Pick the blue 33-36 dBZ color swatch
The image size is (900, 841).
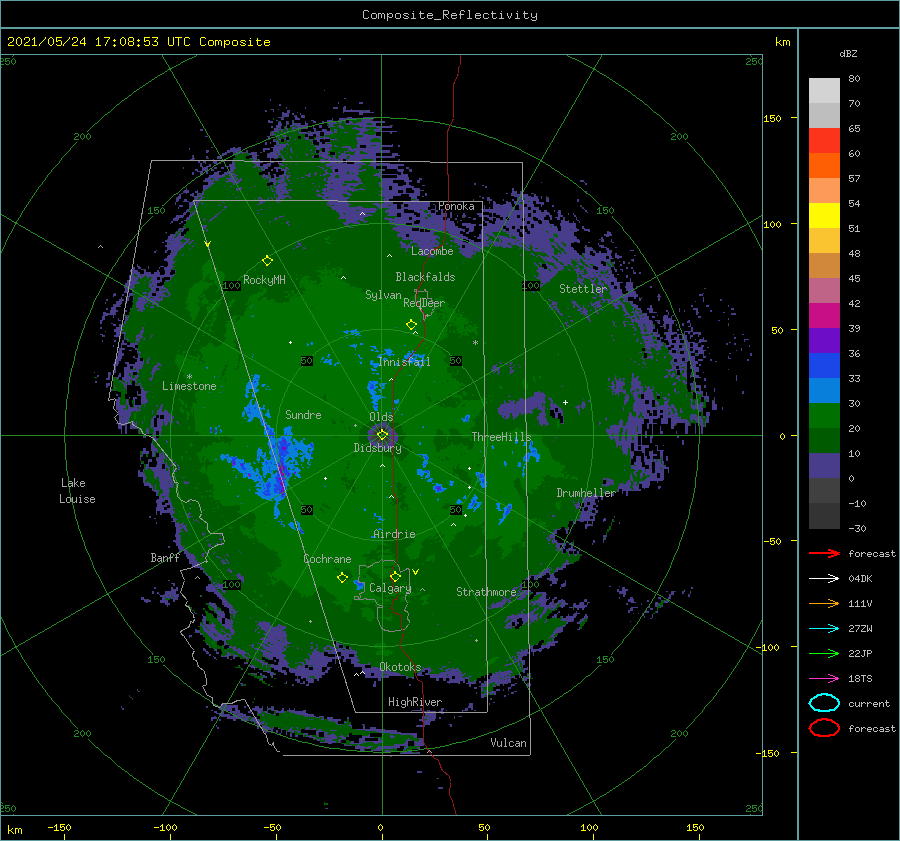[824, 366]
